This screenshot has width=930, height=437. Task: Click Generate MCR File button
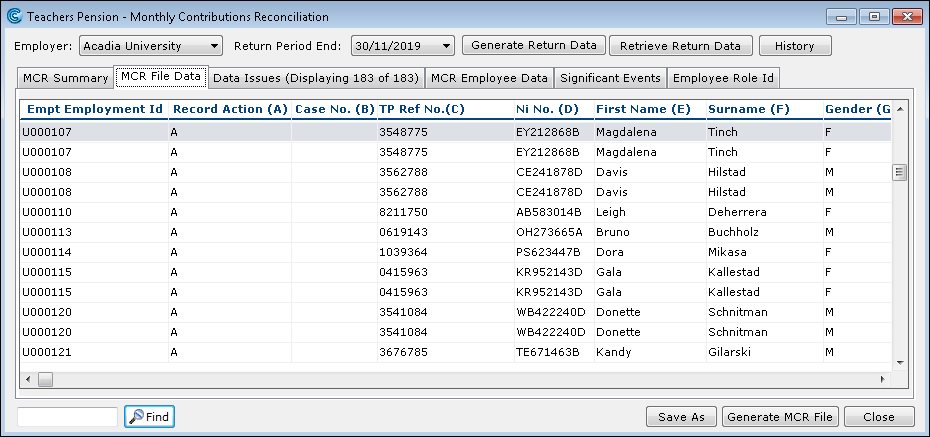click(781, 417)
